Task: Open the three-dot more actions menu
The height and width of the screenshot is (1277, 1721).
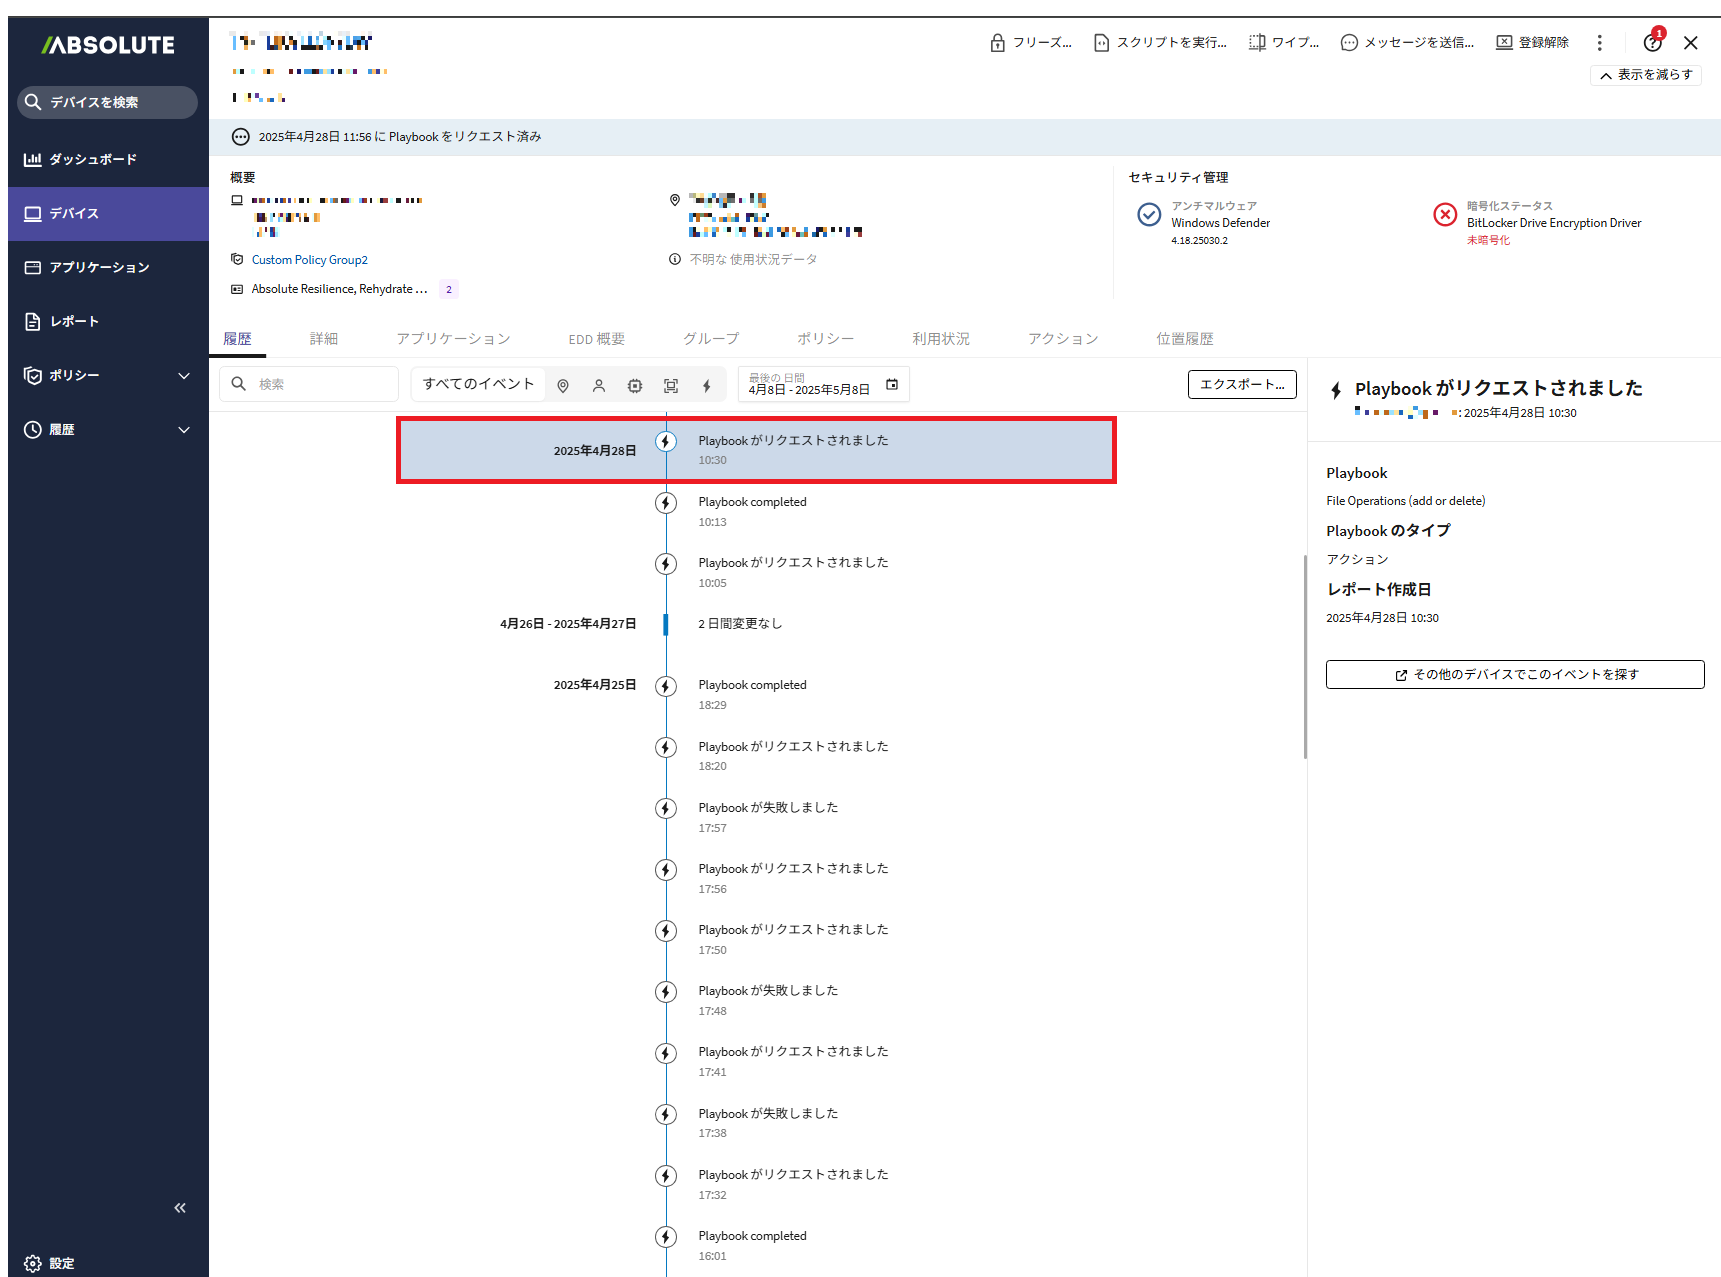Action: pyautogui.click(x=1599, y=43)
